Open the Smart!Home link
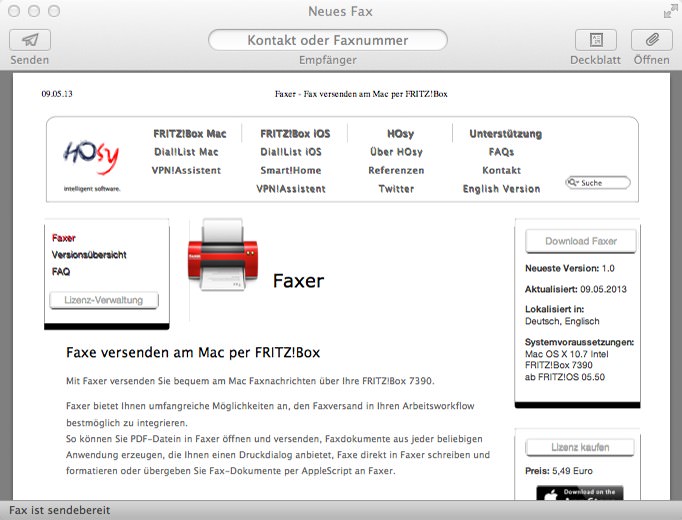The height and width of the screenshot is (520, 682). [291, 170]
